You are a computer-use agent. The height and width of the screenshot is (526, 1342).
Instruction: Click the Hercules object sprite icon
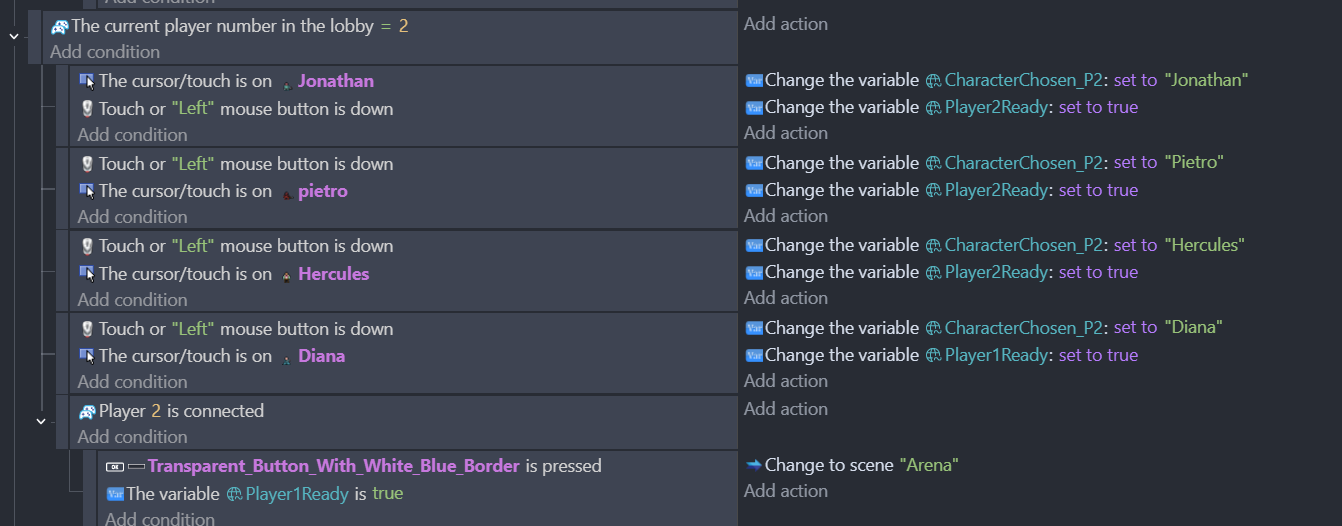tap(287, 275)
